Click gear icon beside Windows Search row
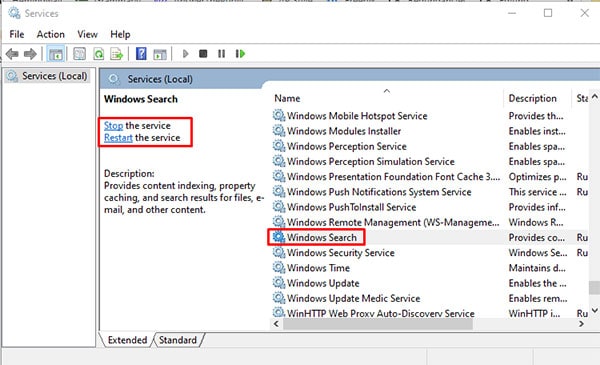Image resolution: width=600 pixels, height=365 pixels. (x=279, y=237)
